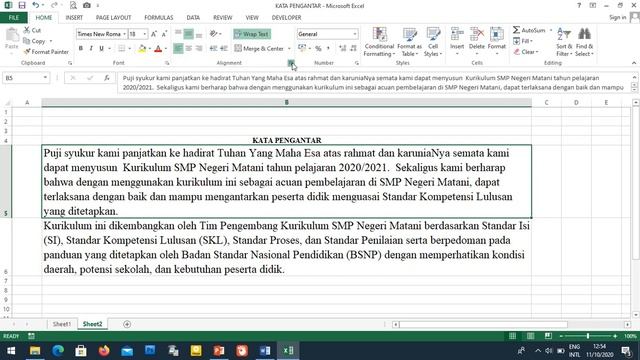Open Alignment settings dialog launcher

pyautogui.click(x=291, y=63)
